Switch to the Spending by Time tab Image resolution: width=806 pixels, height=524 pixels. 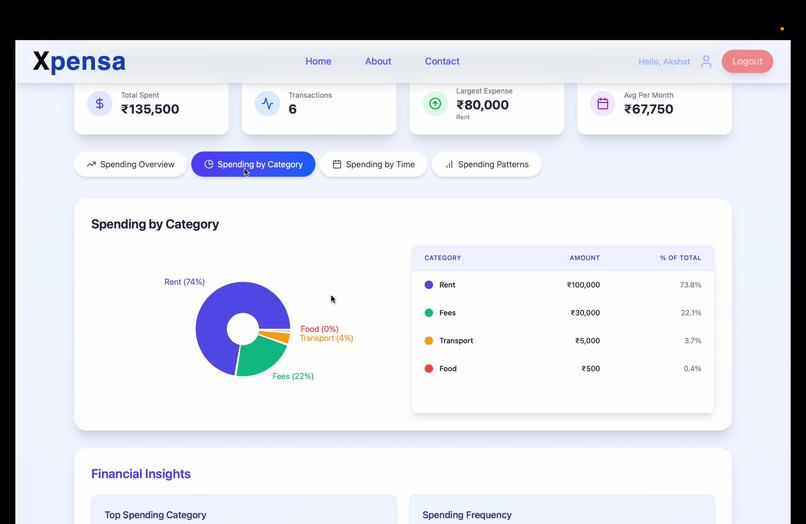point(373,164)
